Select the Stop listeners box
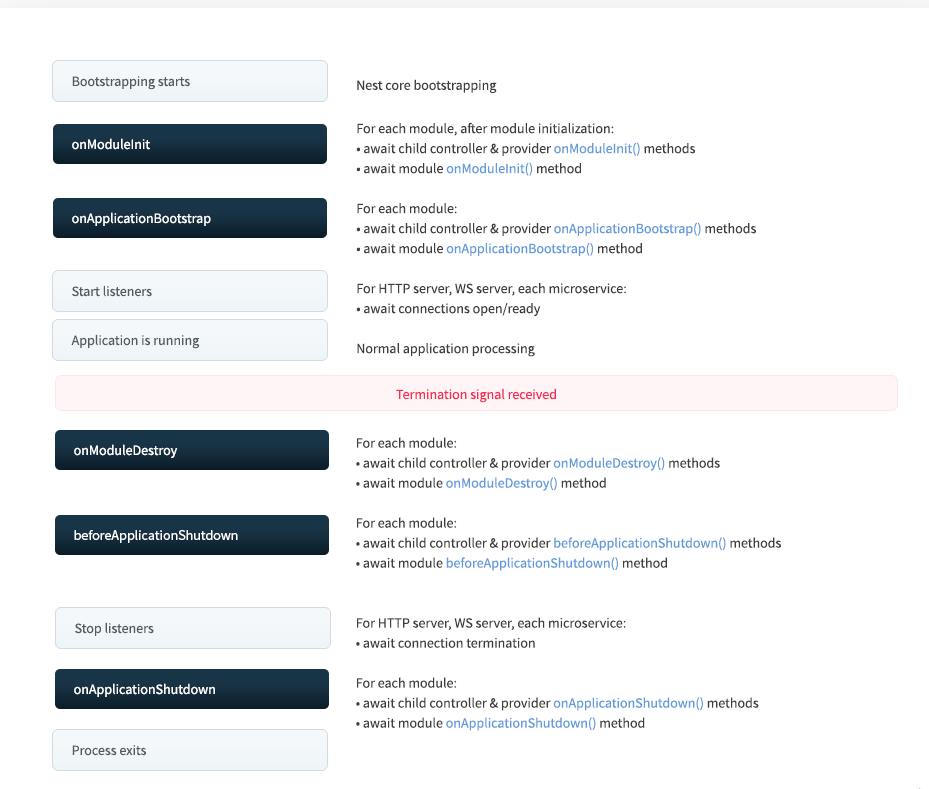 pyautogui.click(x=193, y=628)
